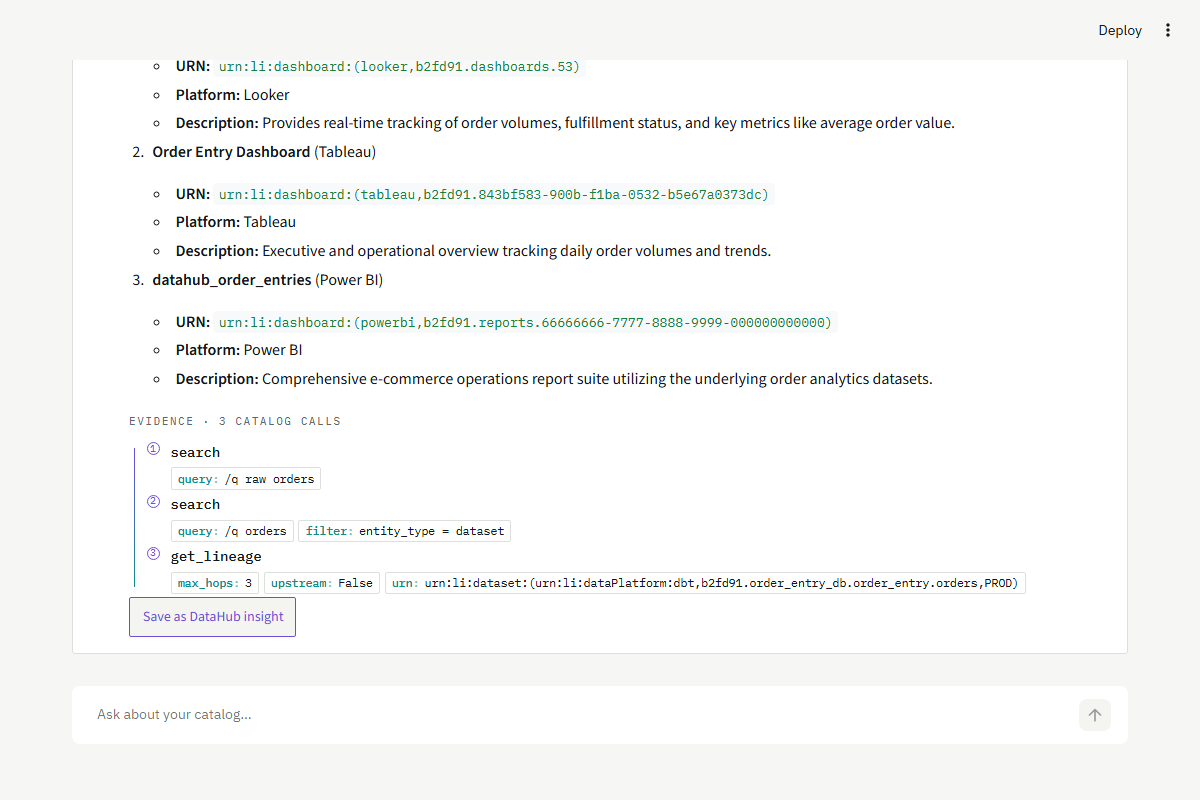Select the Looker dashboard URN code
1200x800 pixels.
[399, 66]
